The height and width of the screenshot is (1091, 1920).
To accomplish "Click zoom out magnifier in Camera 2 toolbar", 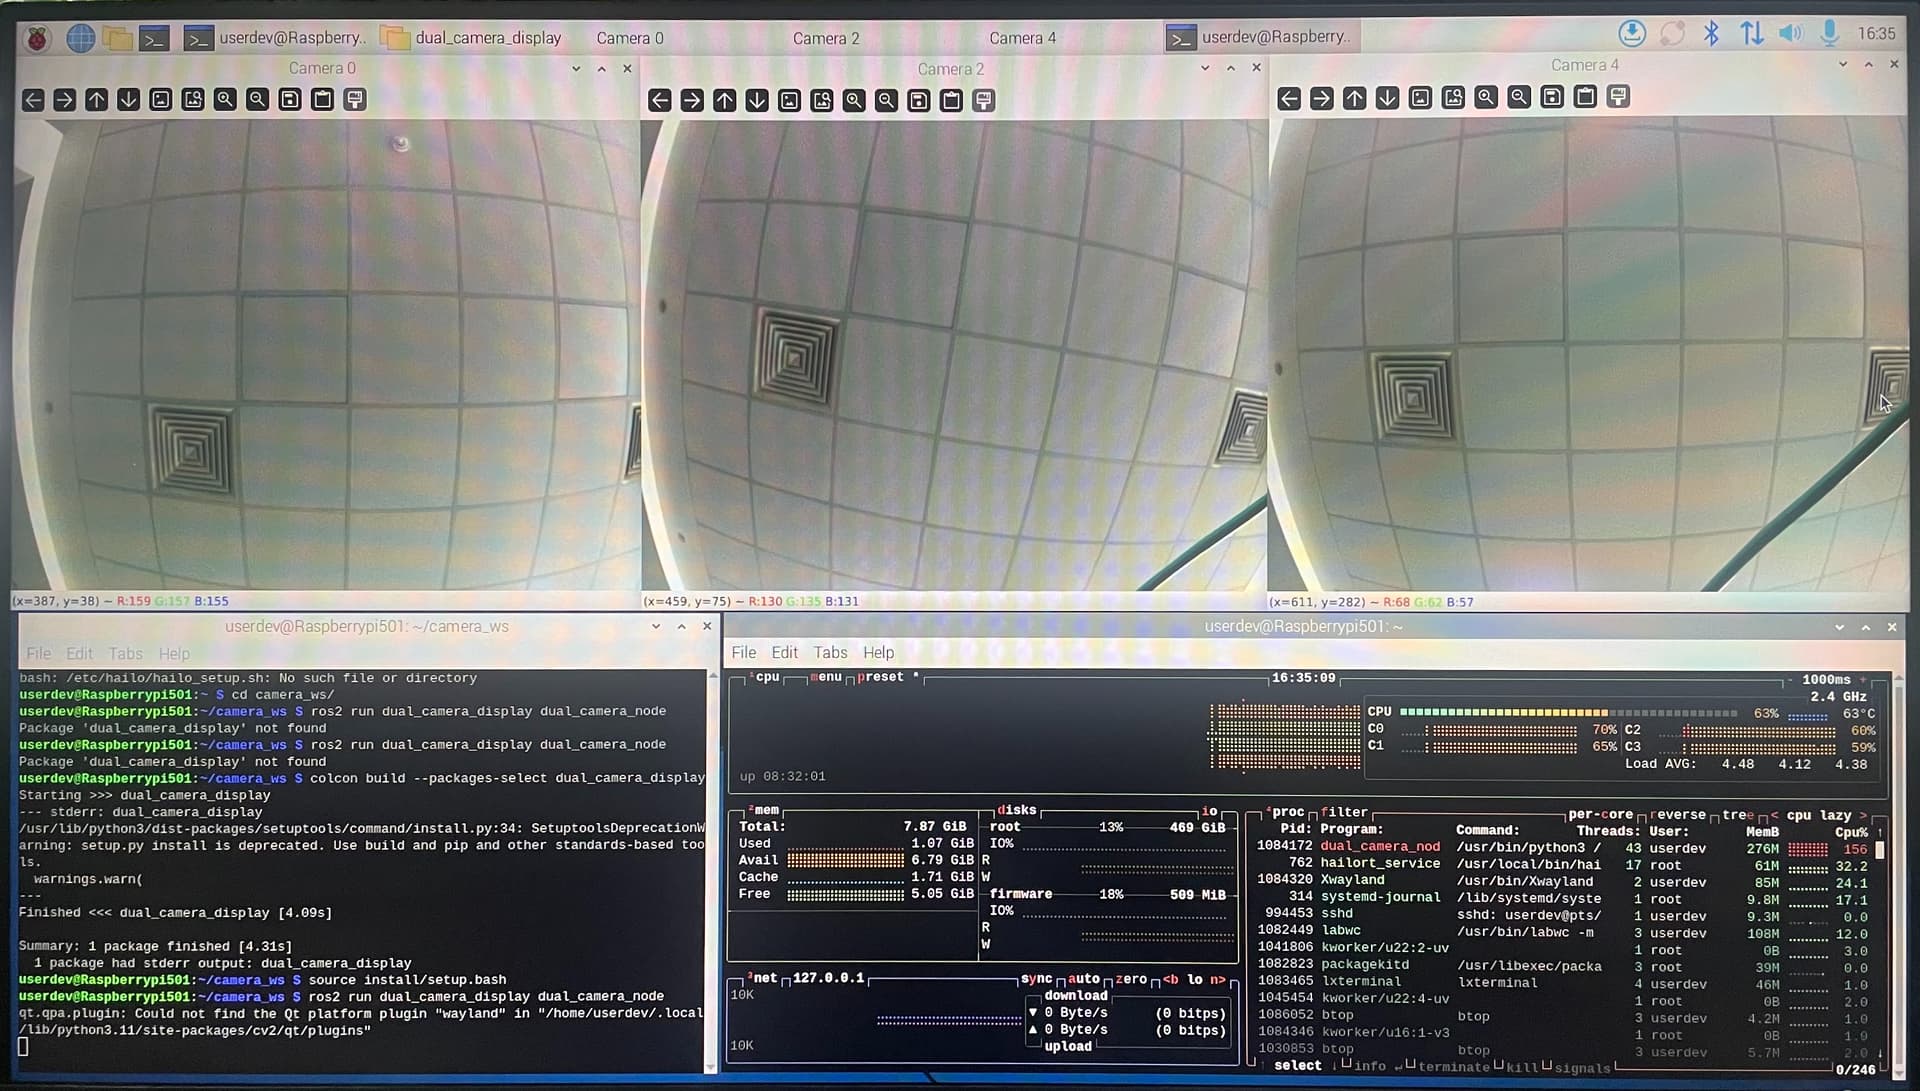I will 887,101.
